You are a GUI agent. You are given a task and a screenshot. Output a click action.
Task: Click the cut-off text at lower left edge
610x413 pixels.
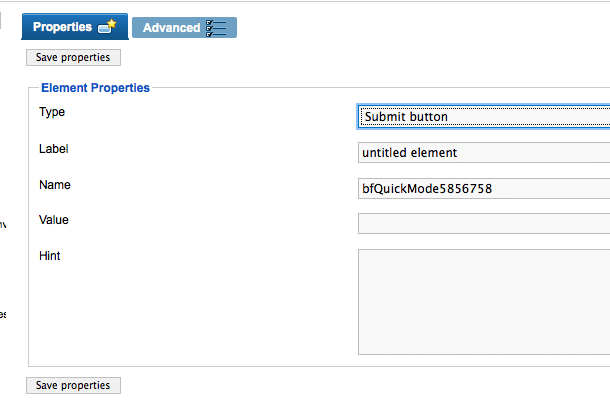click(3, 314)
